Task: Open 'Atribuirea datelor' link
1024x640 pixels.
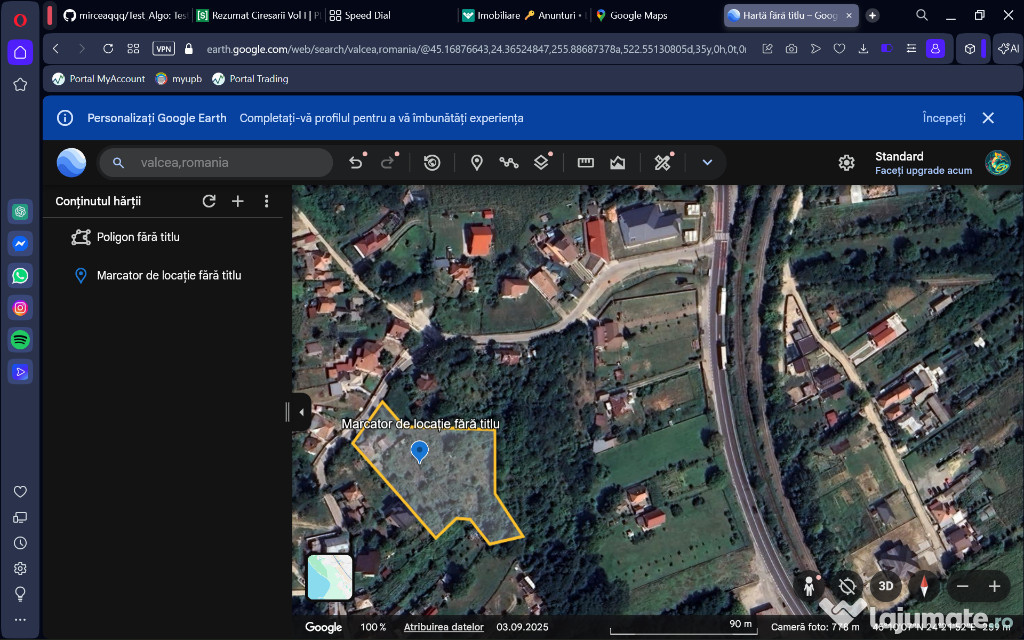Action: point(443,627)
